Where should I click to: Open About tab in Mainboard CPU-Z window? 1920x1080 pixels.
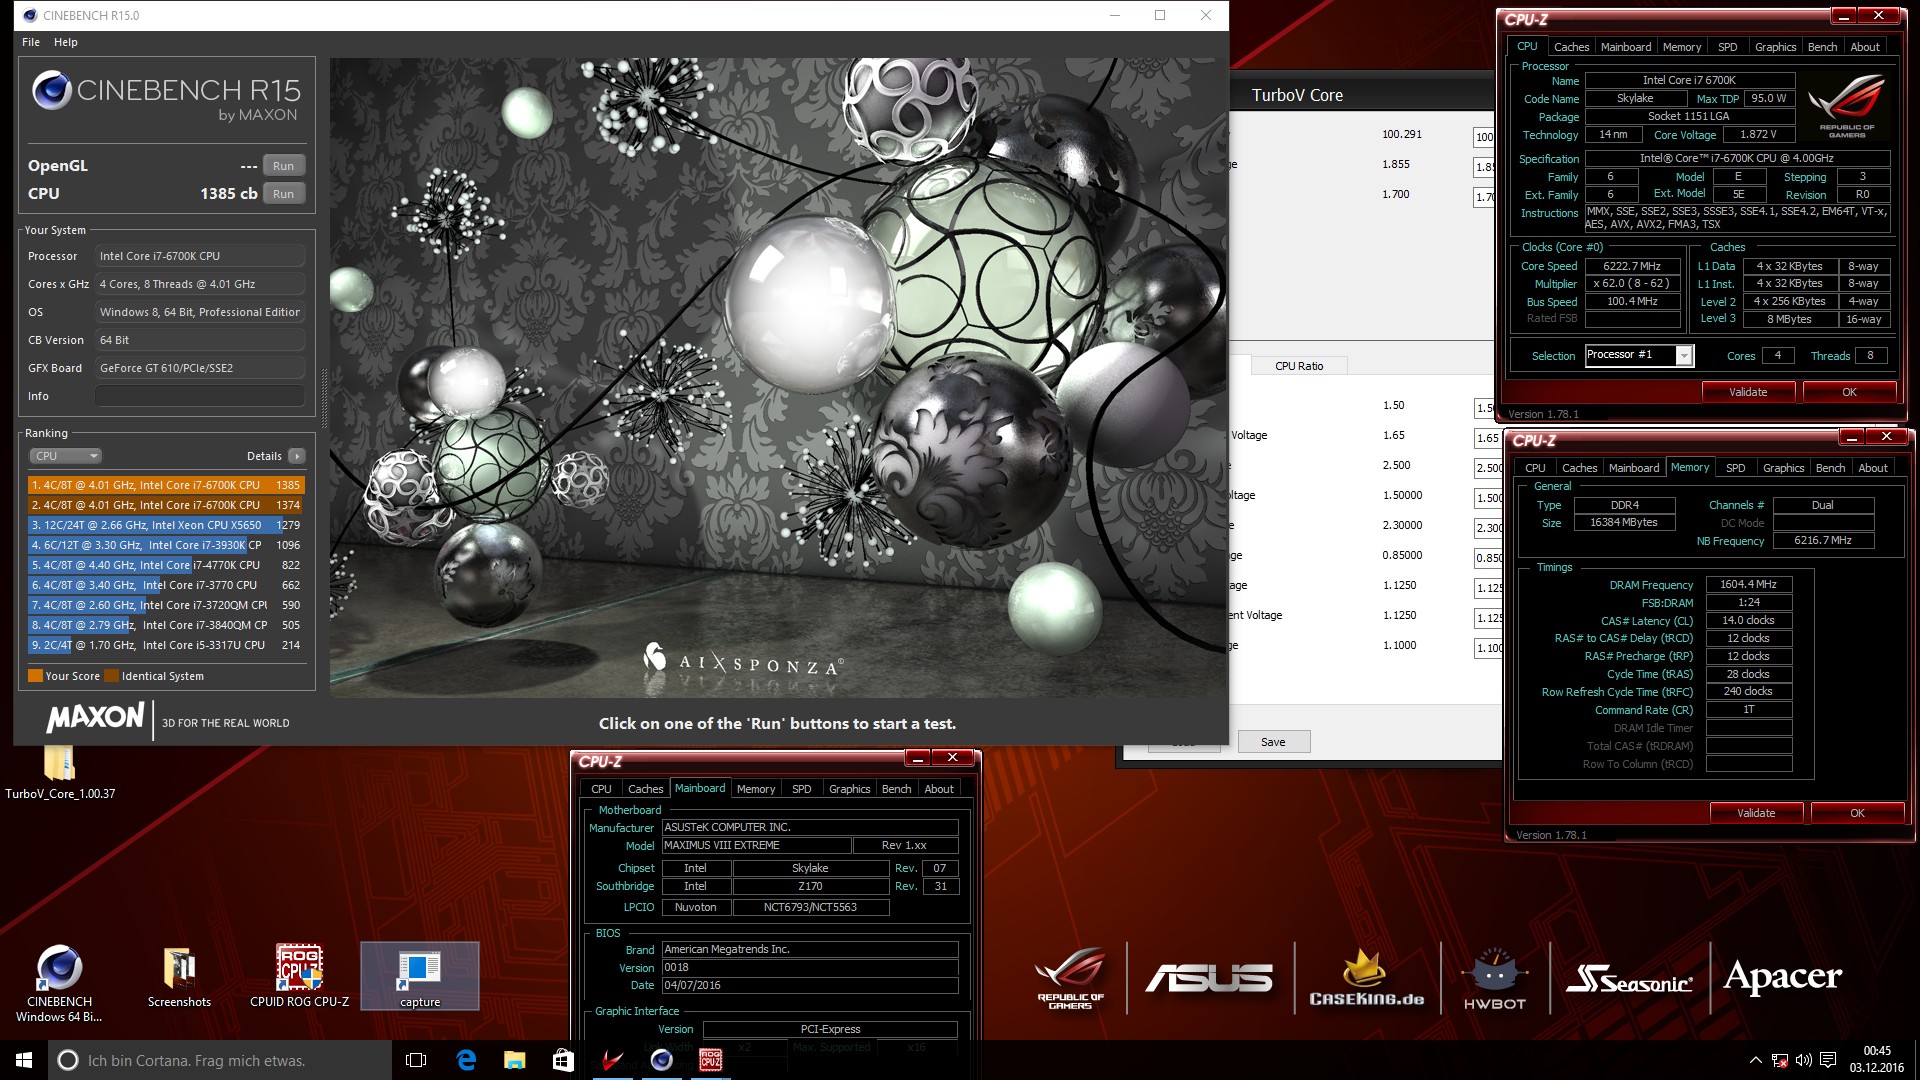(x=939, y=789)
